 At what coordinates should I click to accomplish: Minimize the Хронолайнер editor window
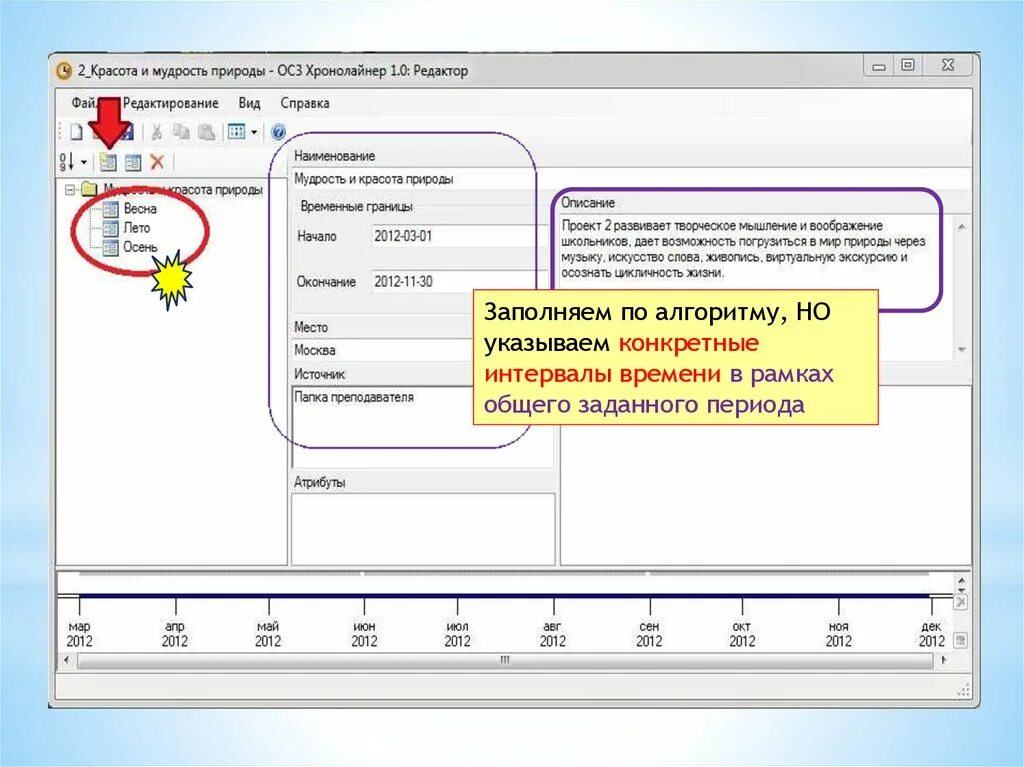pos(879,65)
